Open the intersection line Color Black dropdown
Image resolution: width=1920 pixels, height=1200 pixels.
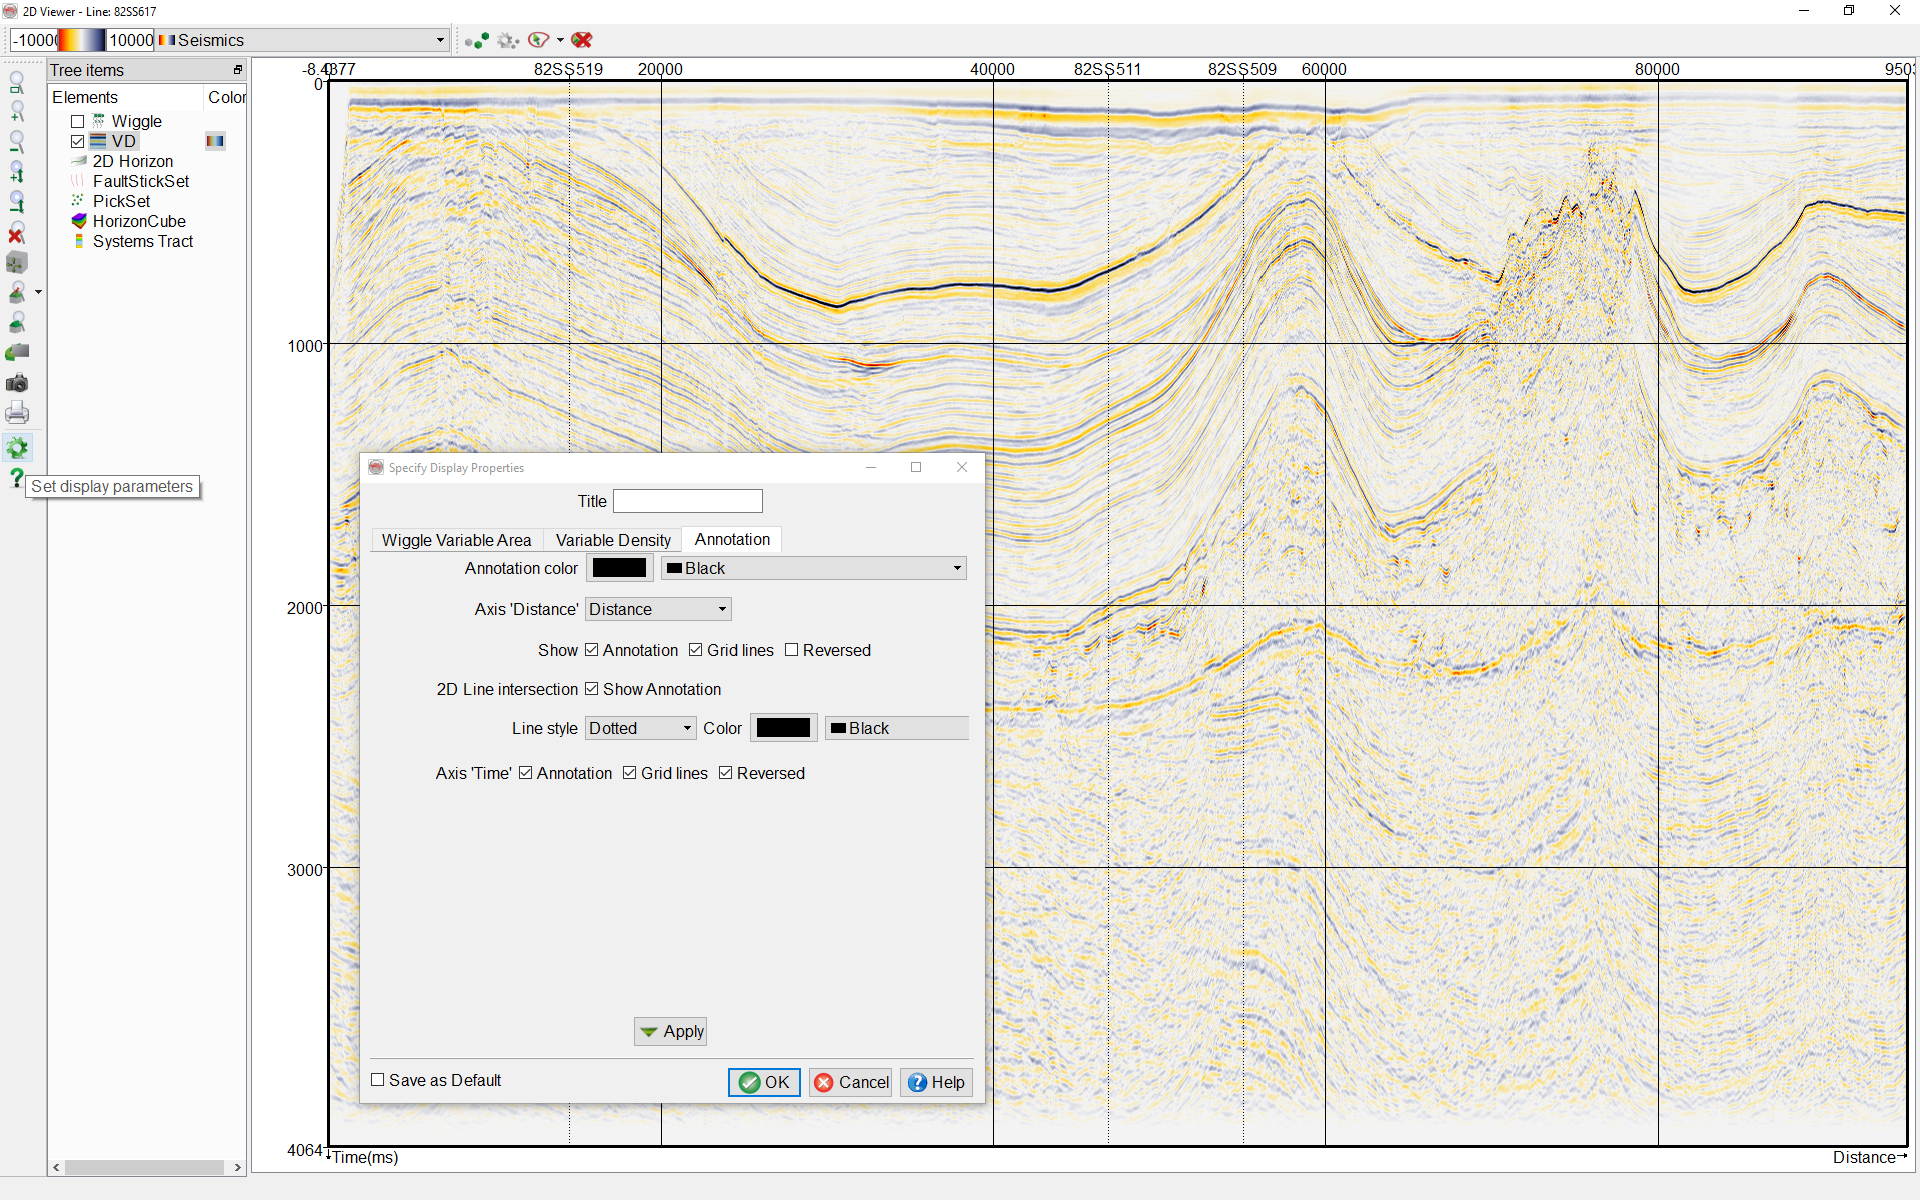point(897,728)
